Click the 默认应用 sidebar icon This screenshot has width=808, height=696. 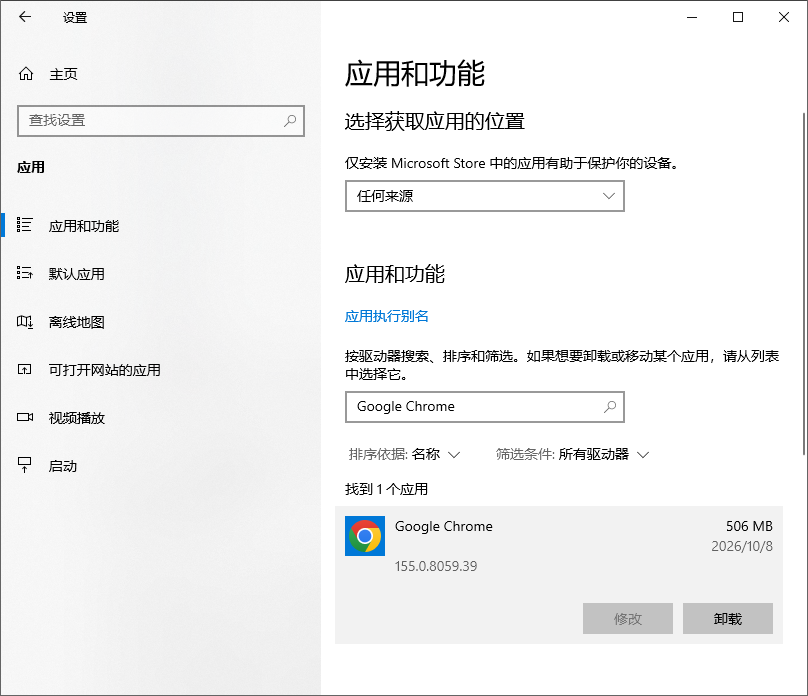(24, 273)
